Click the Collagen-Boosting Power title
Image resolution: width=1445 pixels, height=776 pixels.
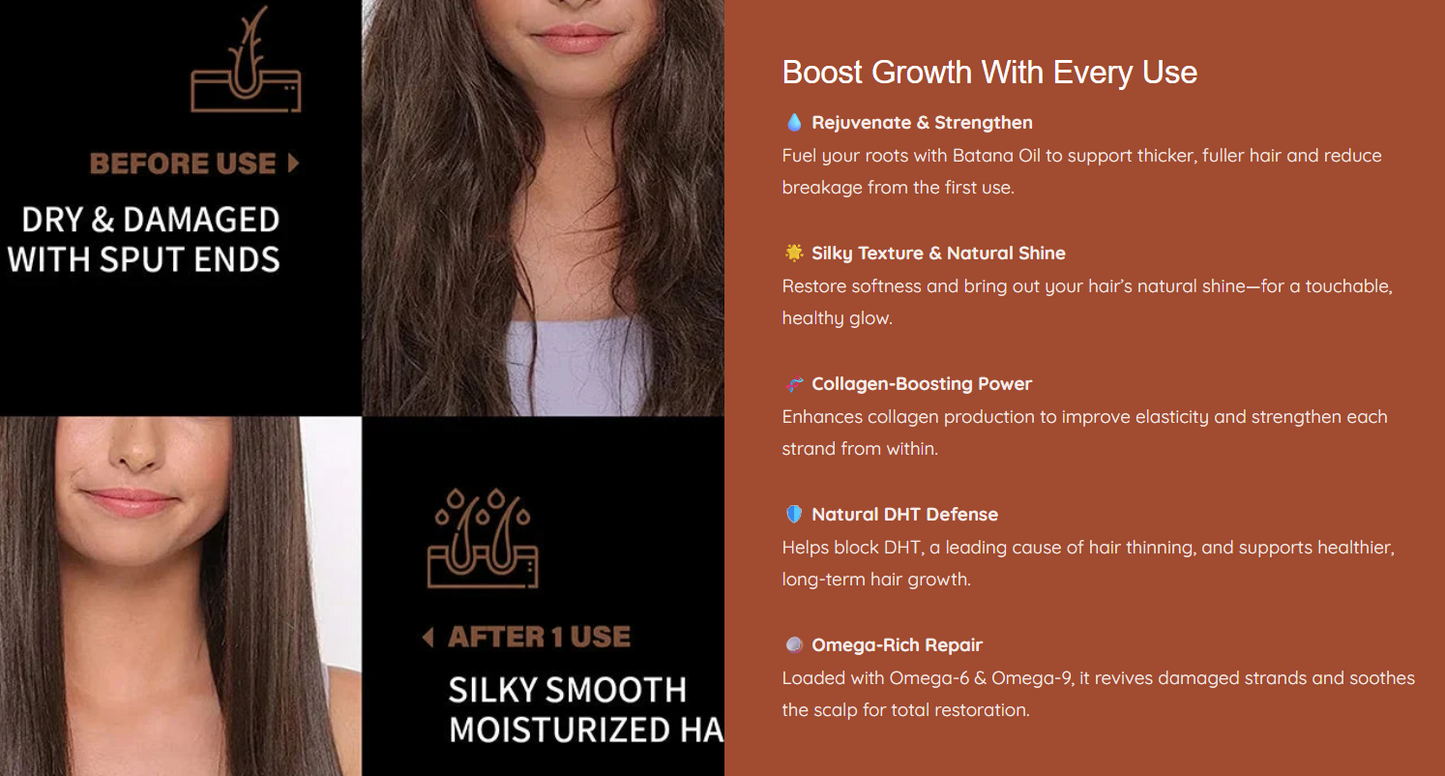[921, 384]
